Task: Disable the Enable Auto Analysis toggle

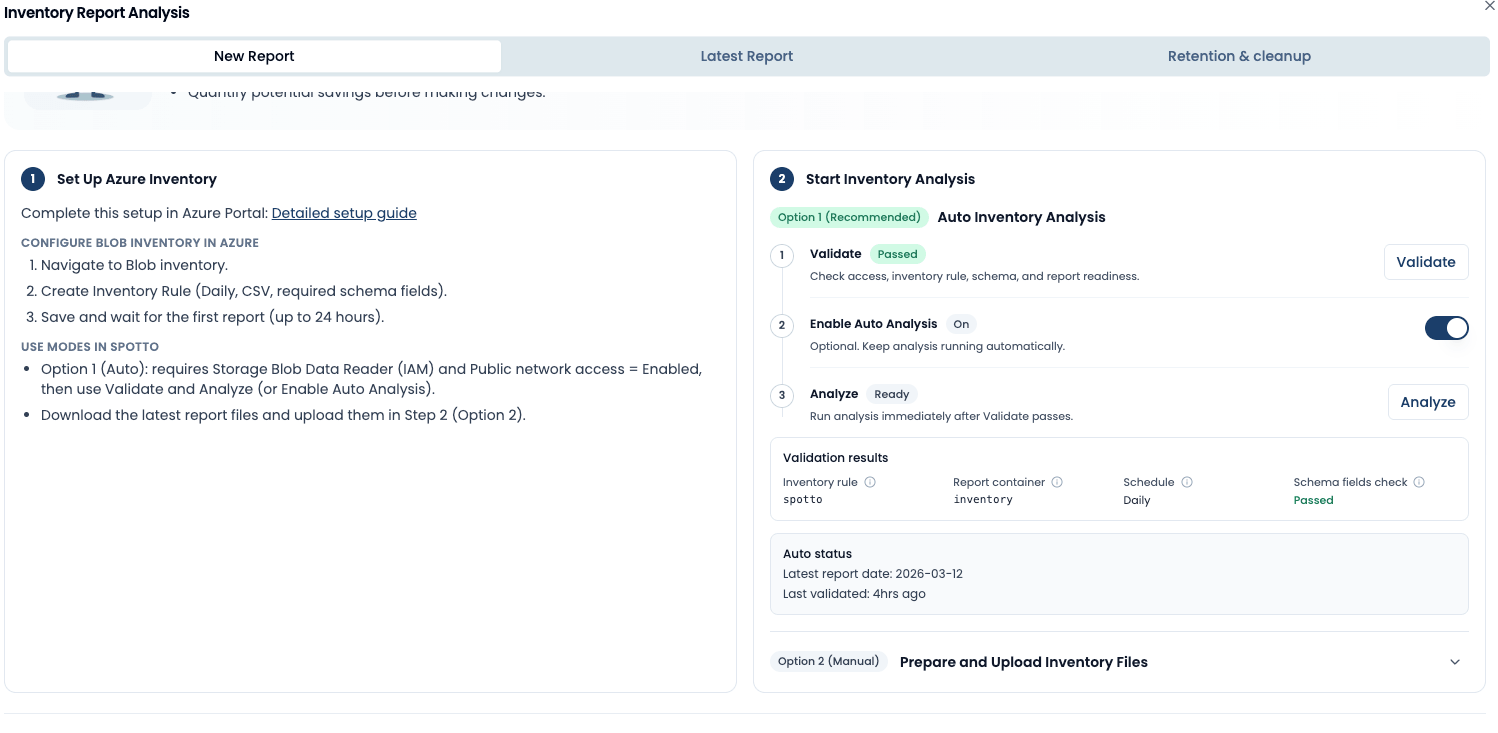Action: pyautogui.click(x=1447, y=327)
